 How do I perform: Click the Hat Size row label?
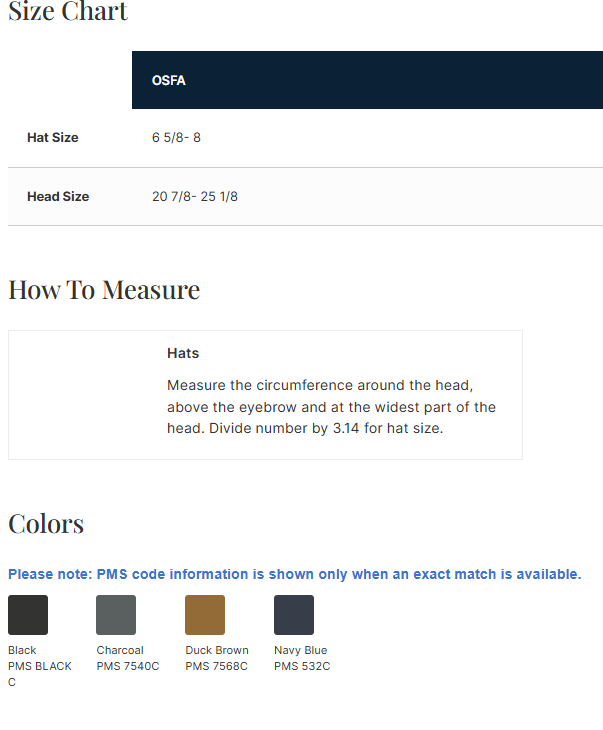(x=52, y=138)
